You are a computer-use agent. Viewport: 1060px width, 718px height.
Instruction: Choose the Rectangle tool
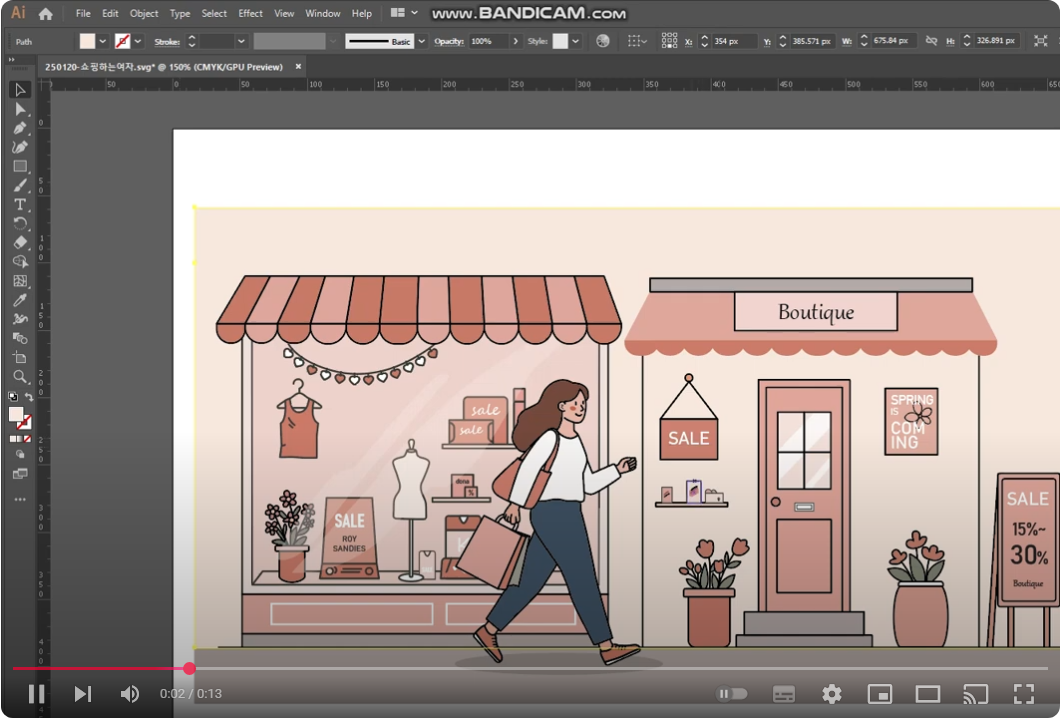point(20,166)
